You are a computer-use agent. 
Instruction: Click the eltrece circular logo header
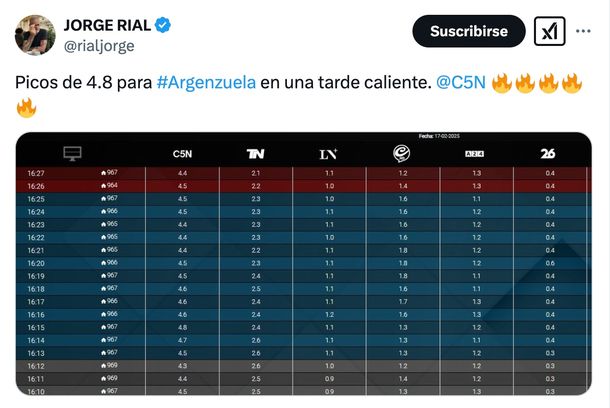click(401, 153)
